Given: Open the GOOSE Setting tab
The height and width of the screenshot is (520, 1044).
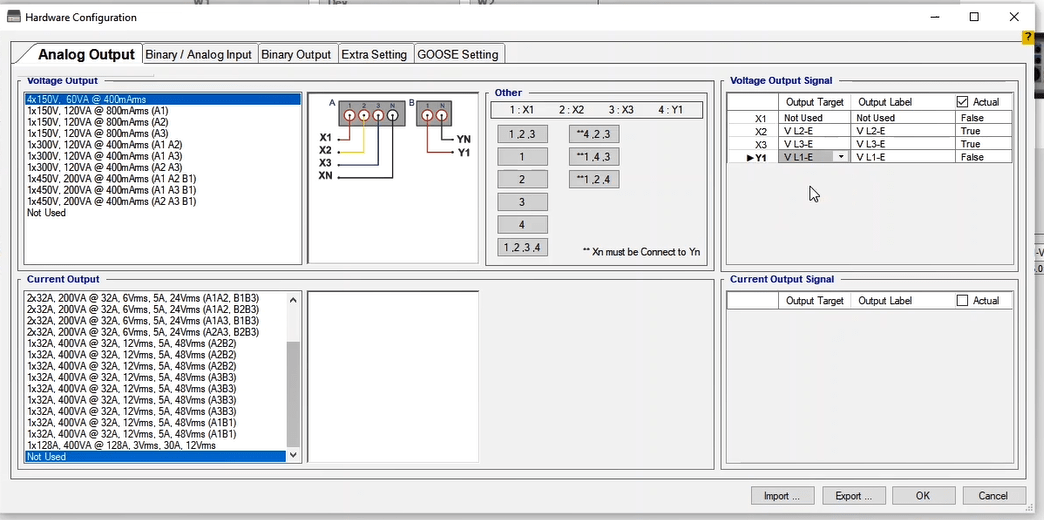Looking at the screenshot, I should 458,54.
